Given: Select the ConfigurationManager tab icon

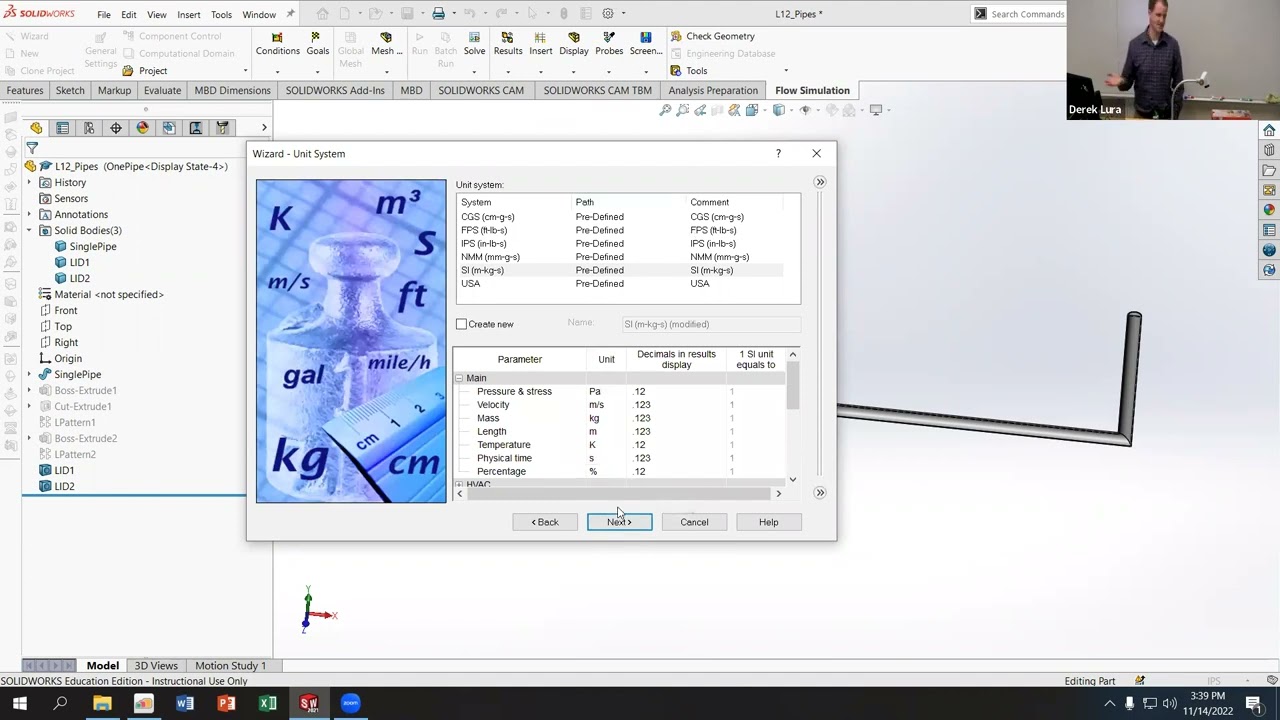Looking at the screenshot, I should (89, 128).
